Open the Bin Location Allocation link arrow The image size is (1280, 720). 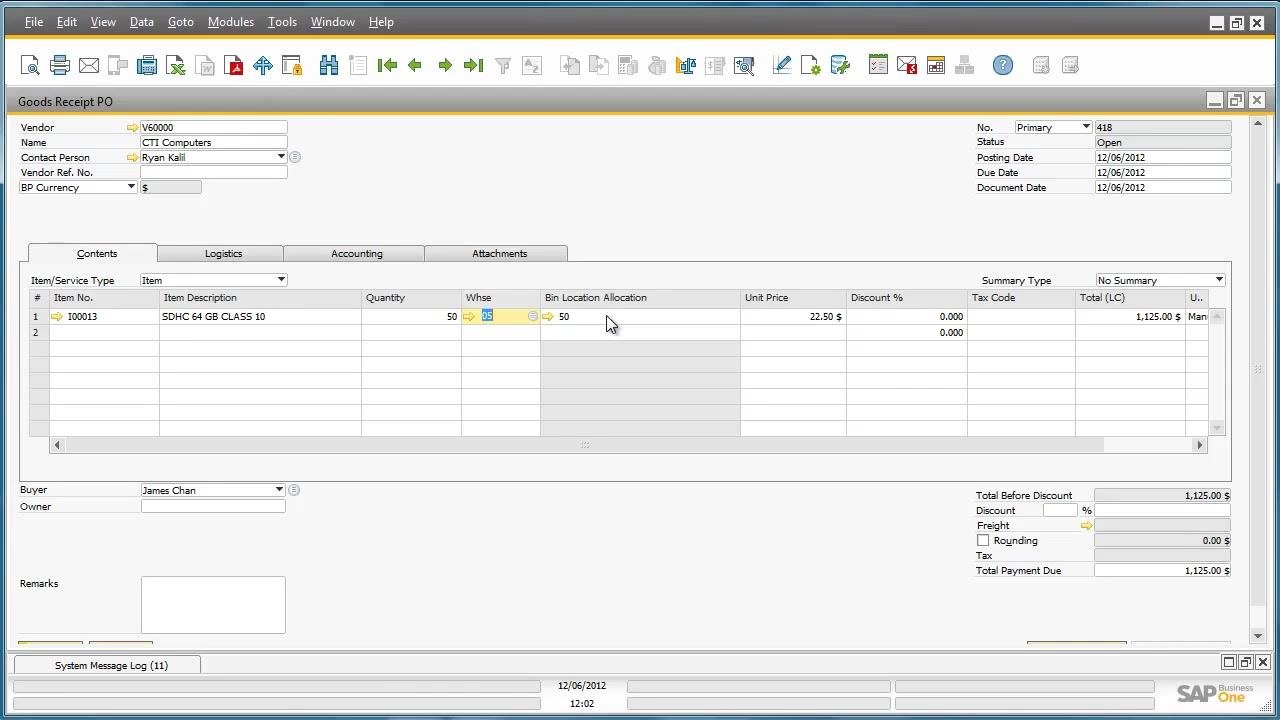[x=548, y=317]
